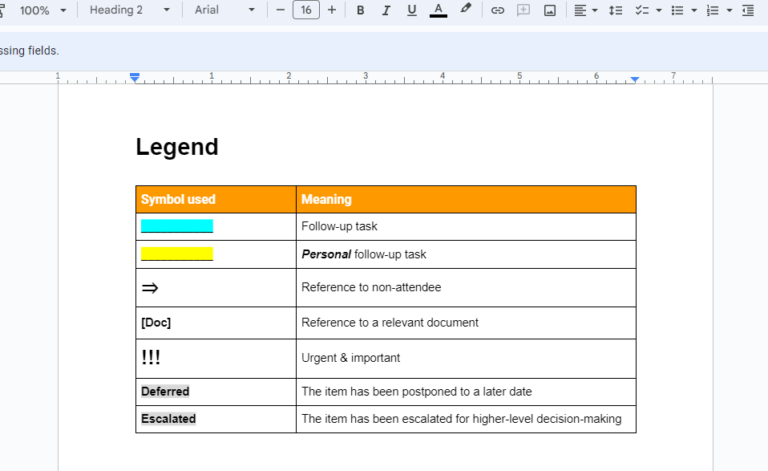
Task: Click the insert link icon
Action: (x=497, y=10)
